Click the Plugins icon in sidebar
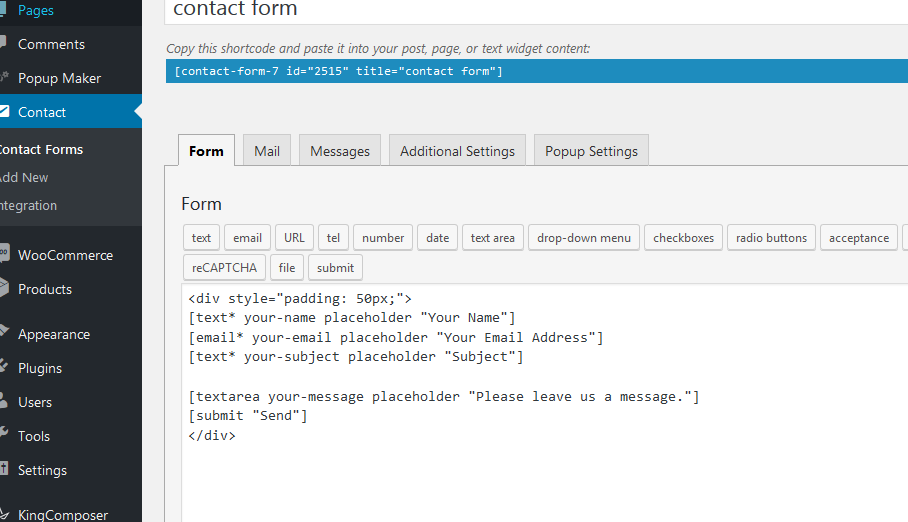The image size is (908, 522). pos(4,368)
